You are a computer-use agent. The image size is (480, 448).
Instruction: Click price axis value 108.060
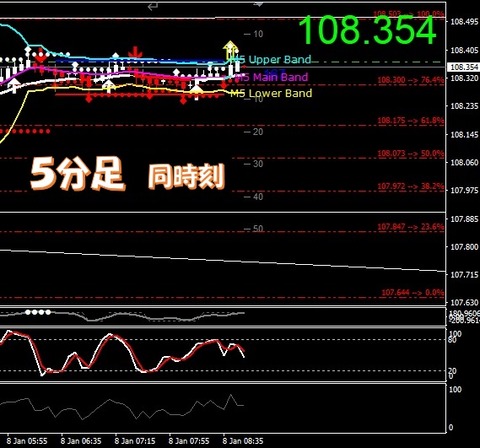point(464,163)
